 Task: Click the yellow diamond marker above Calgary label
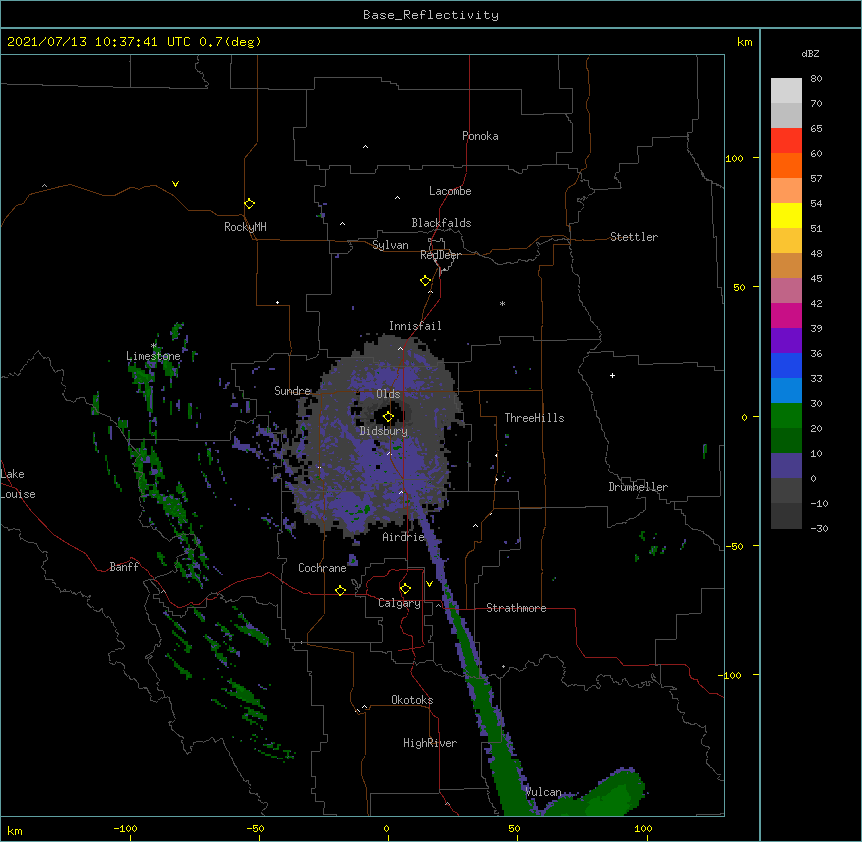coord(405,589)
